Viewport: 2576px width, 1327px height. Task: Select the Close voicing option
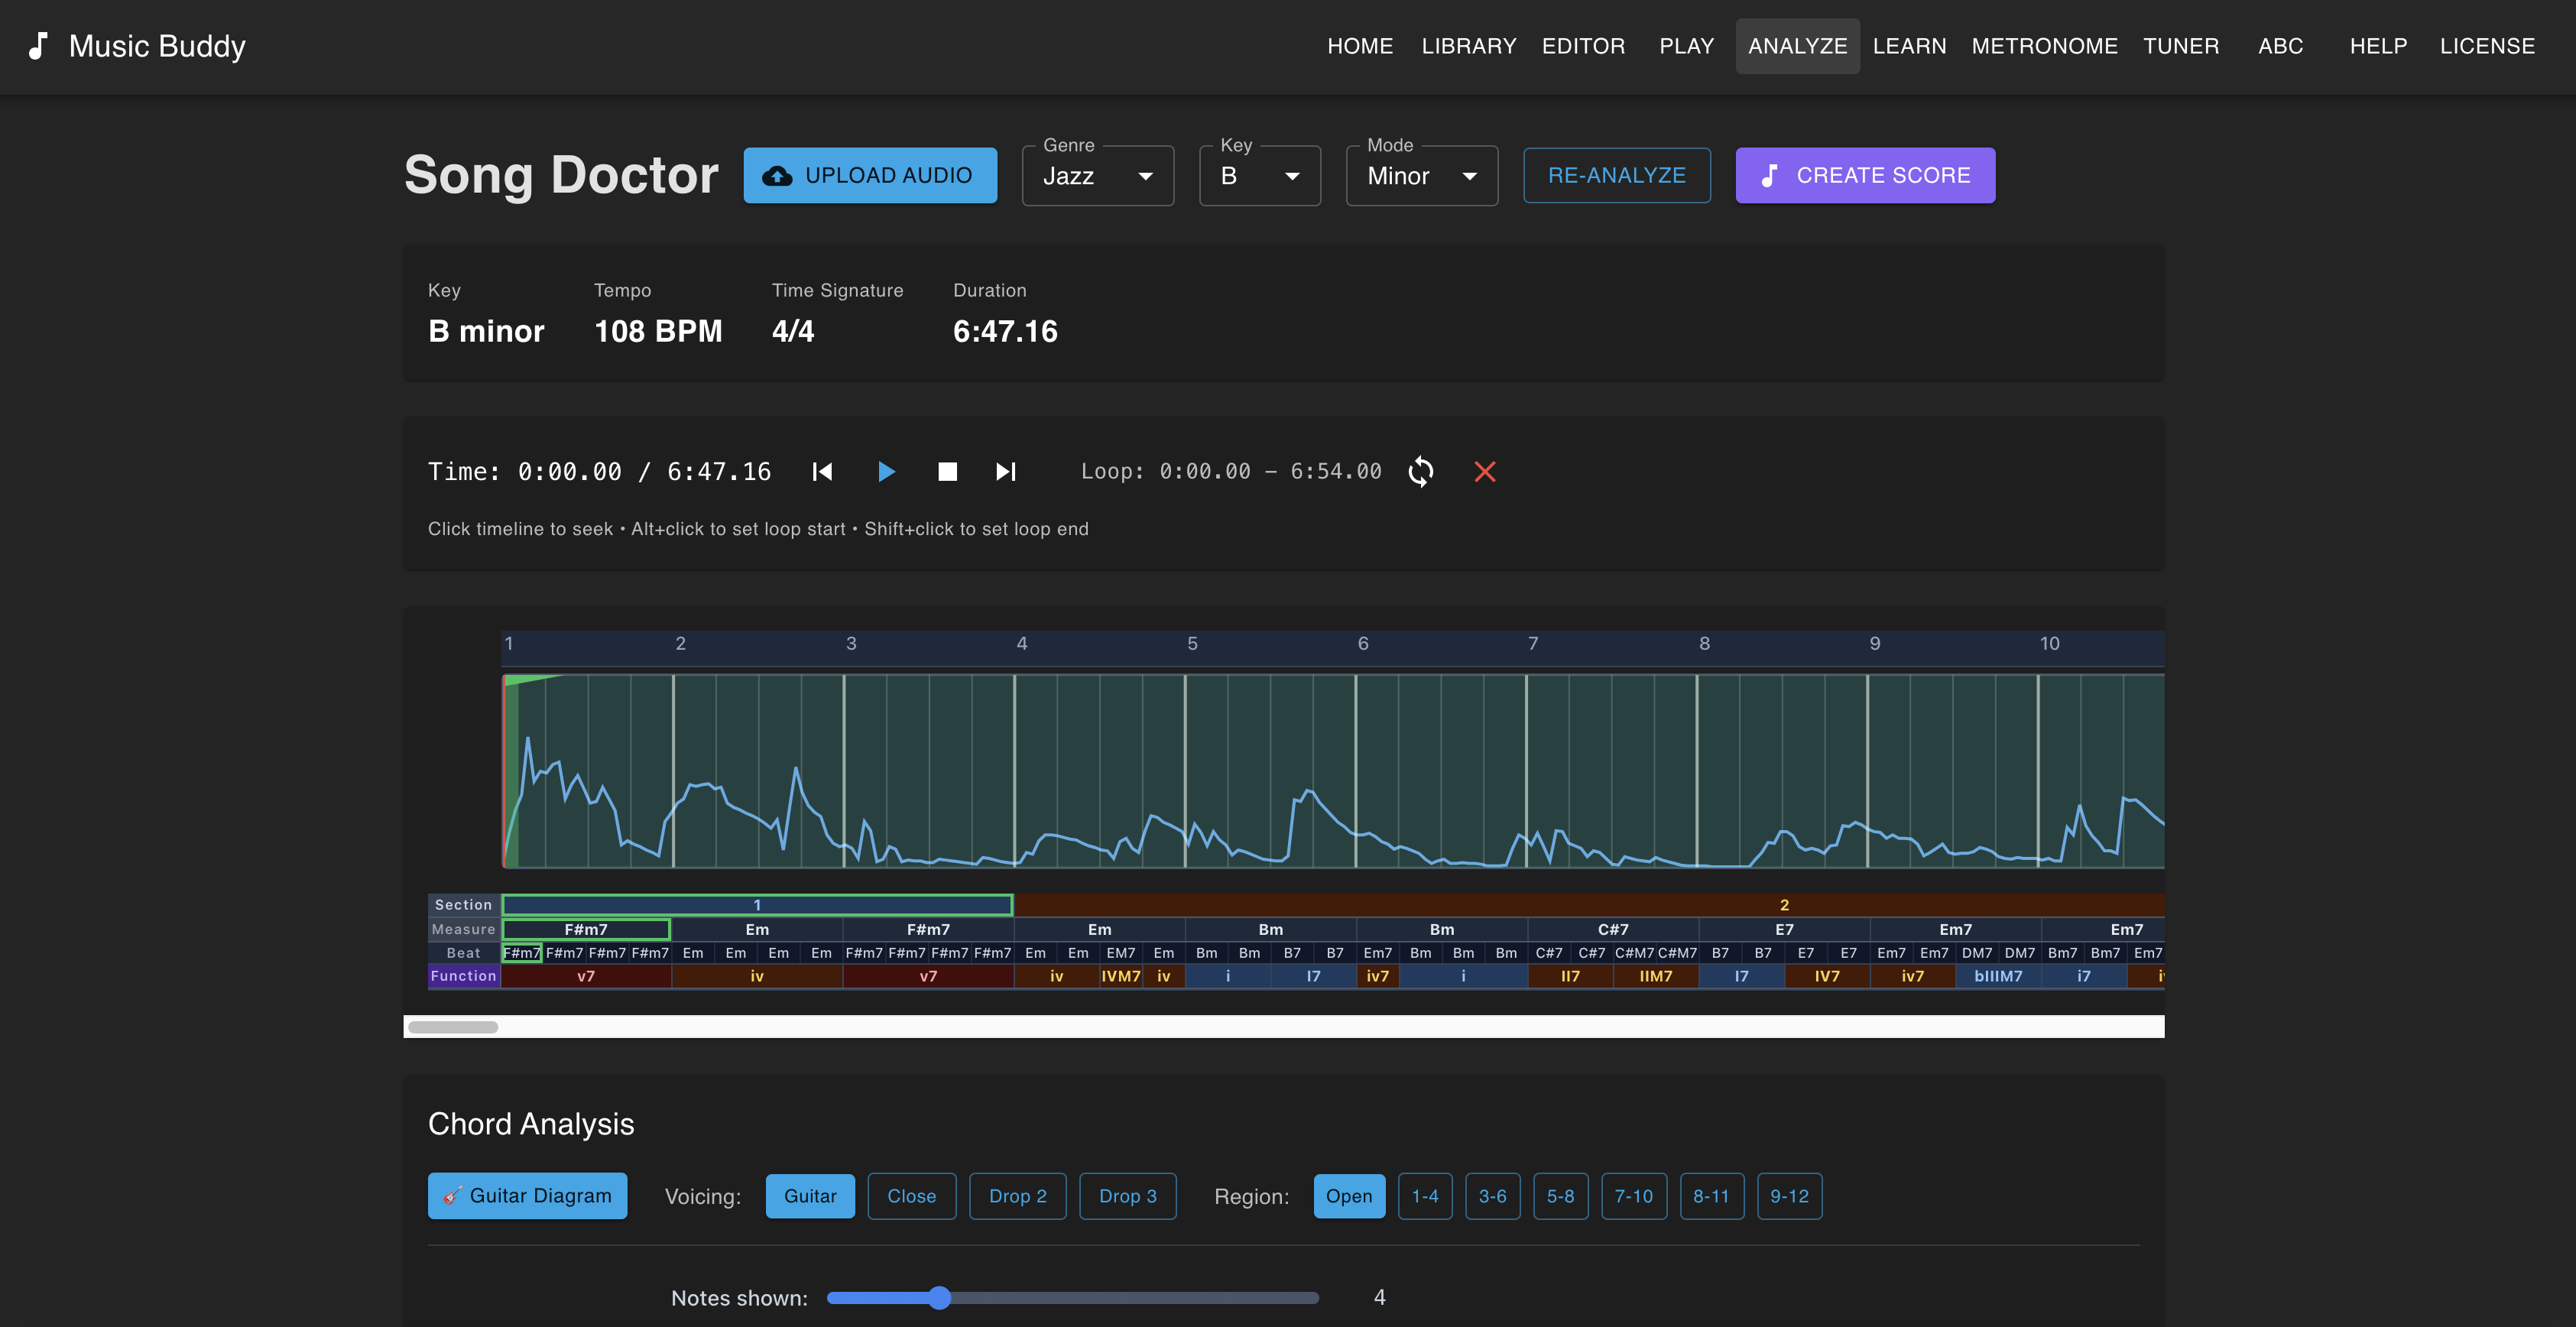pyautogui.click(x=911, y=1195)
